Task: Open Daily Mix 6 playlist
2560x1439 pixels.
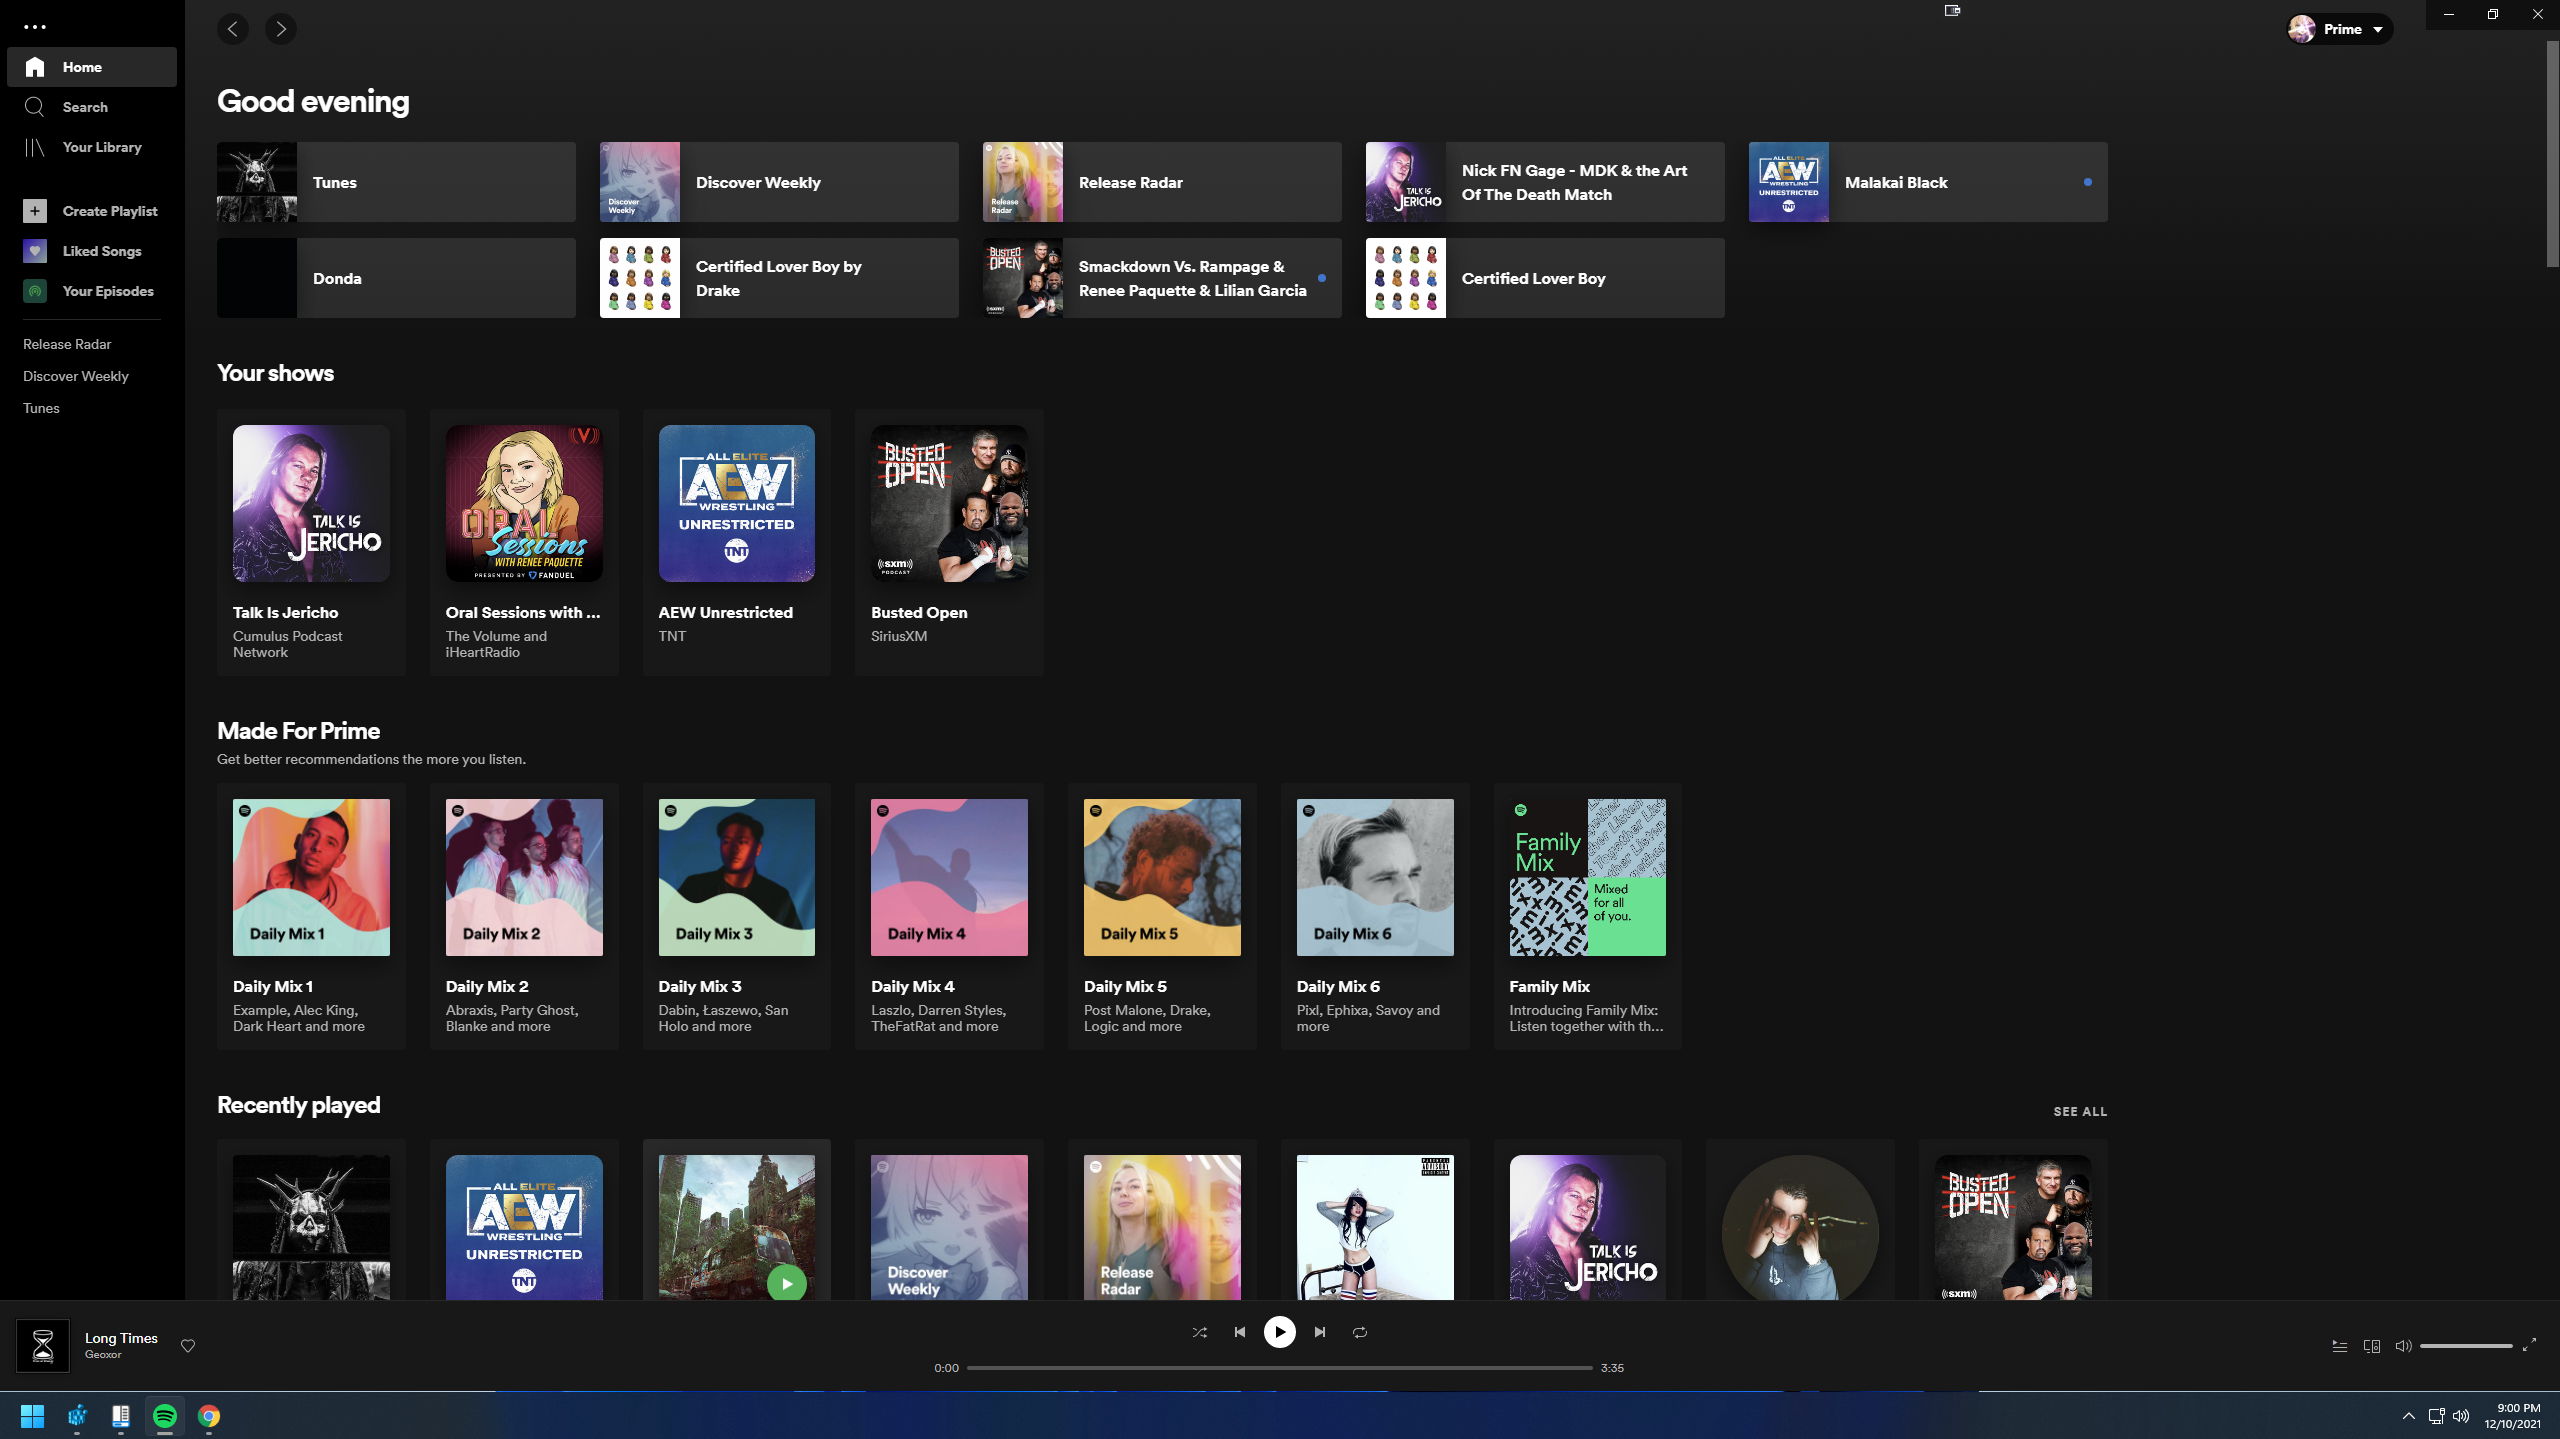Action: [x=1375, y=916]
